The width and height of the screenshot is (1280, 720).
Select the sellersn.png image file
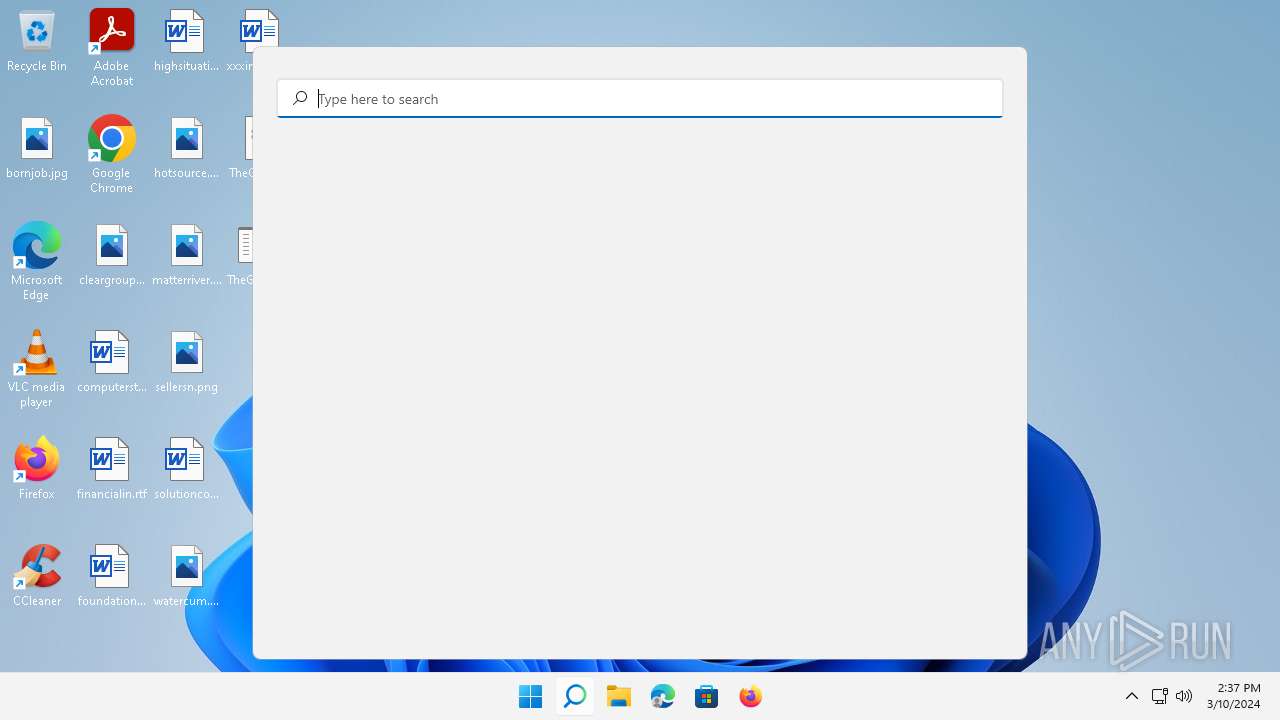pyautogui.click(x=186, y=363)
